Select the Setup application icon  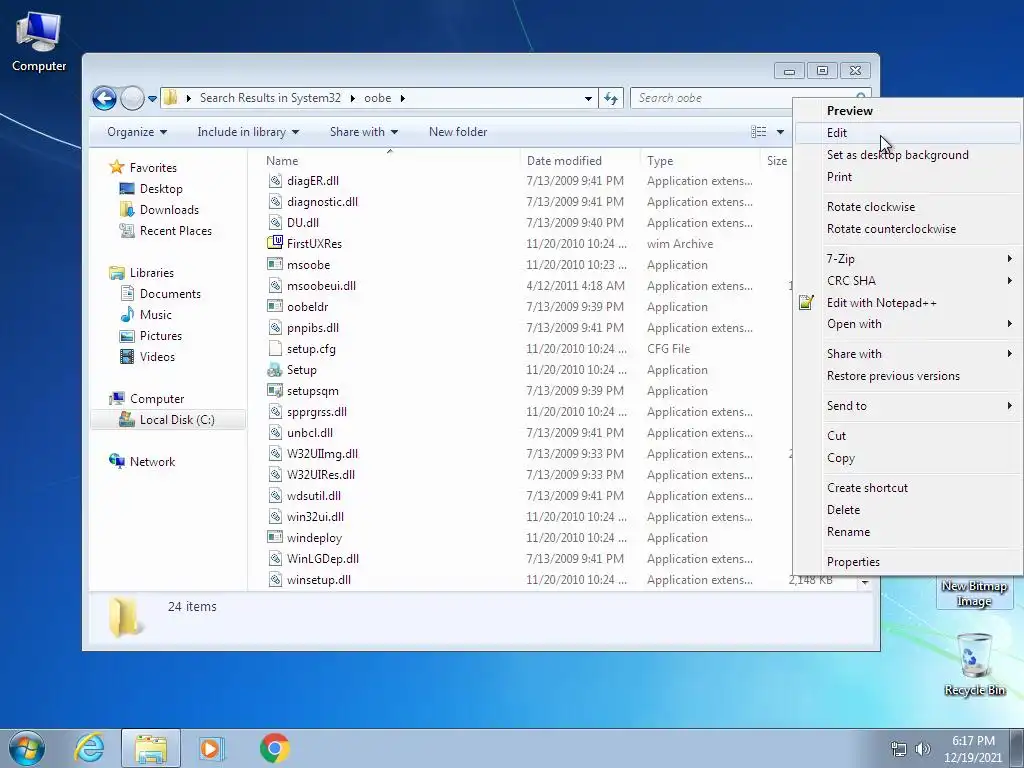tap(275, 370)
